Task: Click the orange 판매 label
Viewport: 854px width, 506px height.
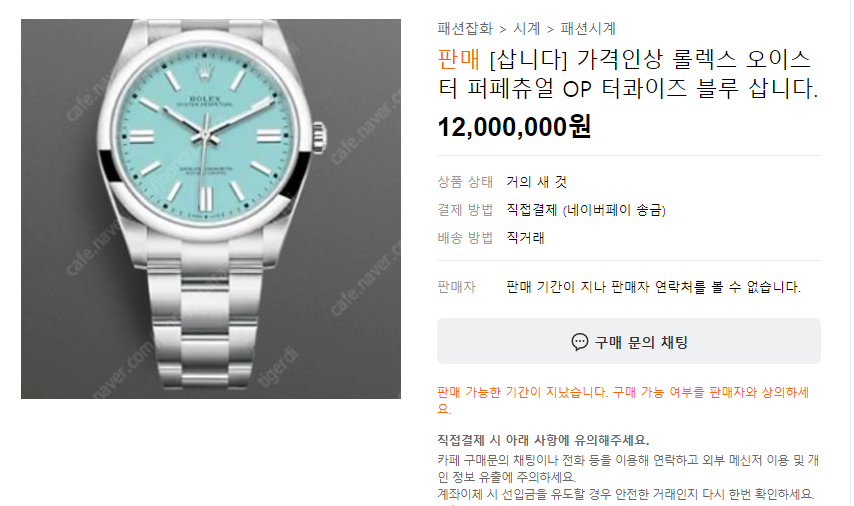Action: [459, 59]
